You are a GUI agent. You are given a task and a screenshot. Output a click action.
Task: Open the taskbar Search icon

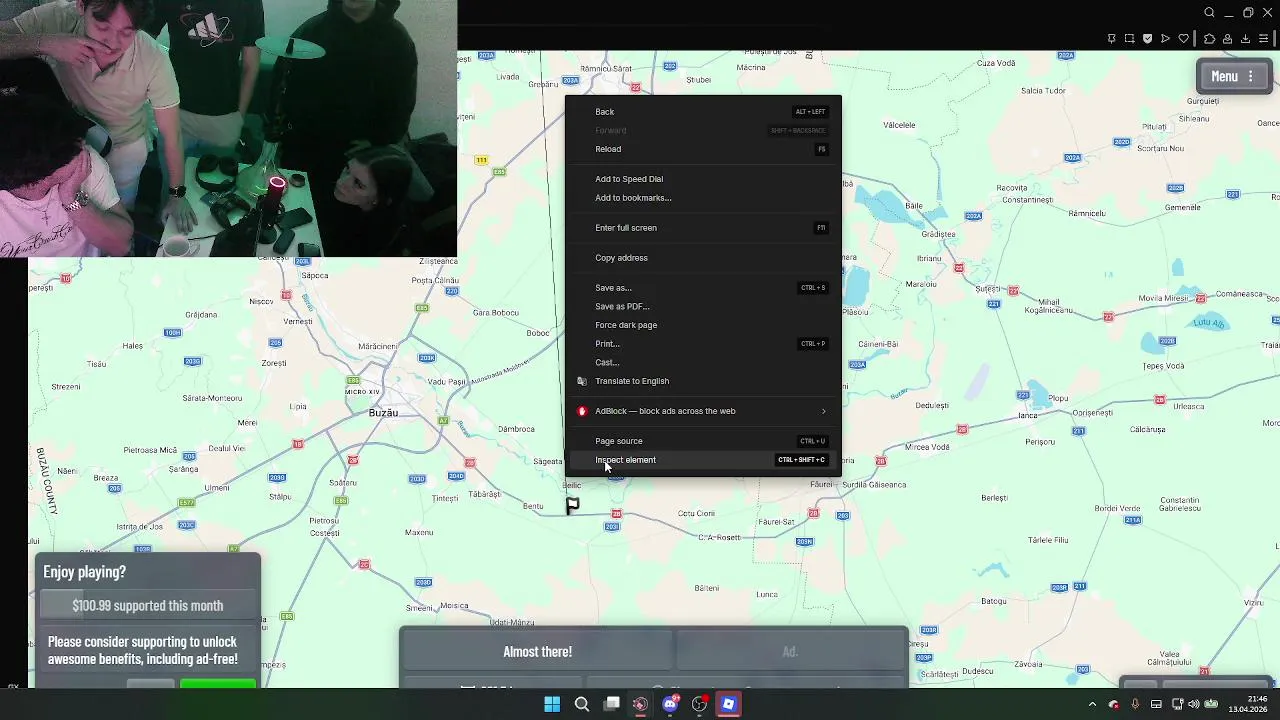582,705
